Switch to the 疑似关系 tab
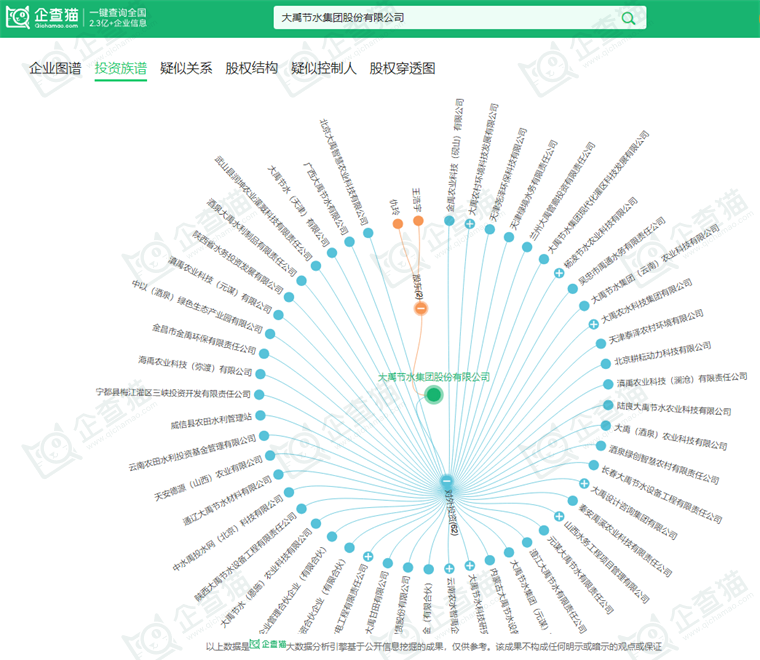The width and height of the screenshot is (760, 660). click(186, 68)
